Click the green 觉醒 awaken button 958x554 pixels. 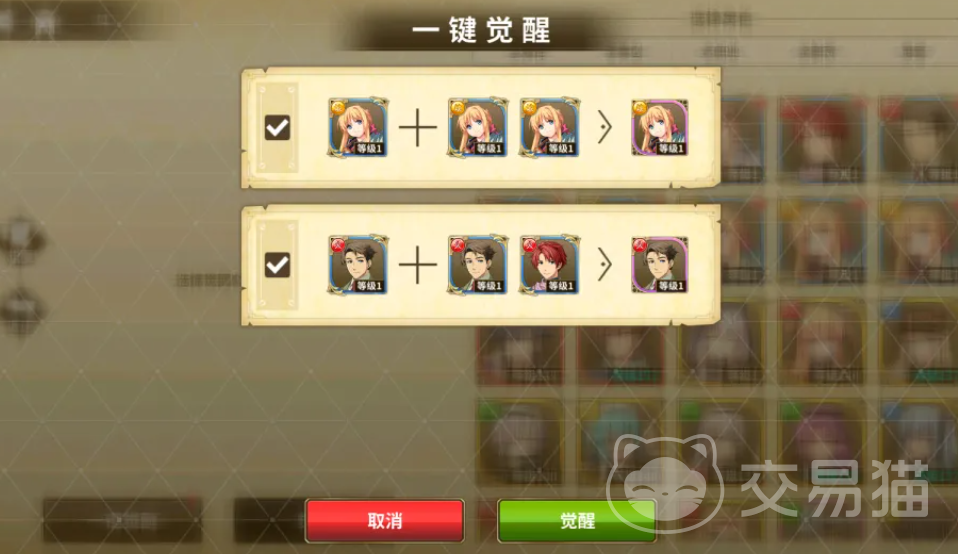pos(577,520)
